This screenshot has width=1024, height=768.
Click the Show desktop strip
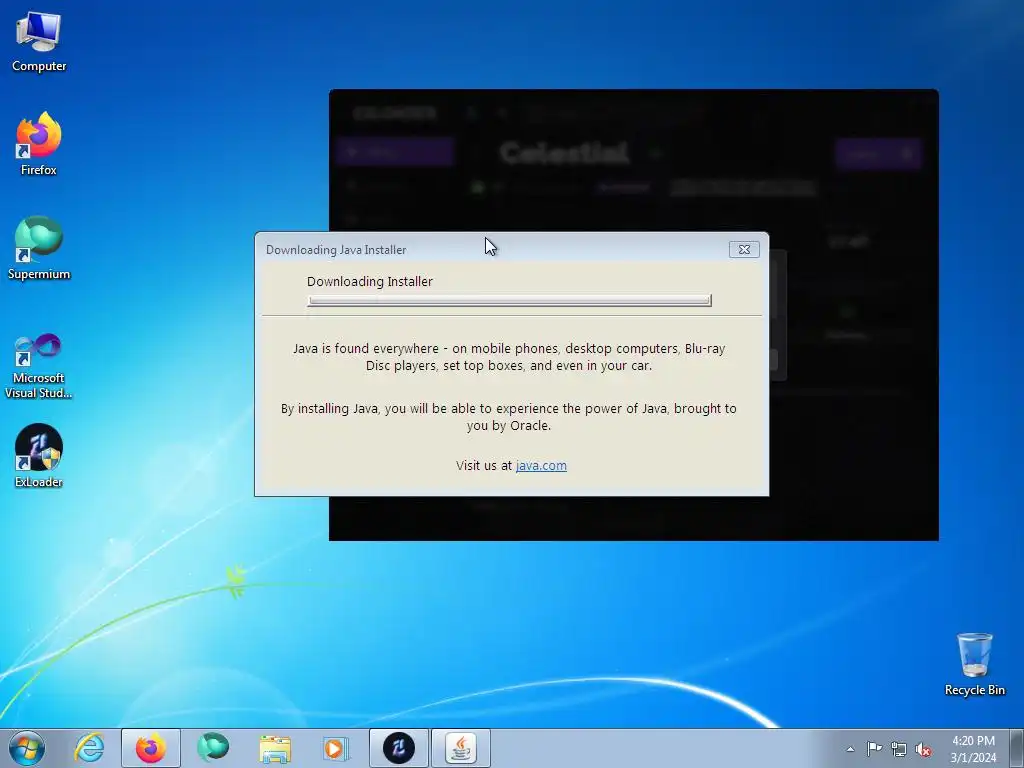[1017, 748]
